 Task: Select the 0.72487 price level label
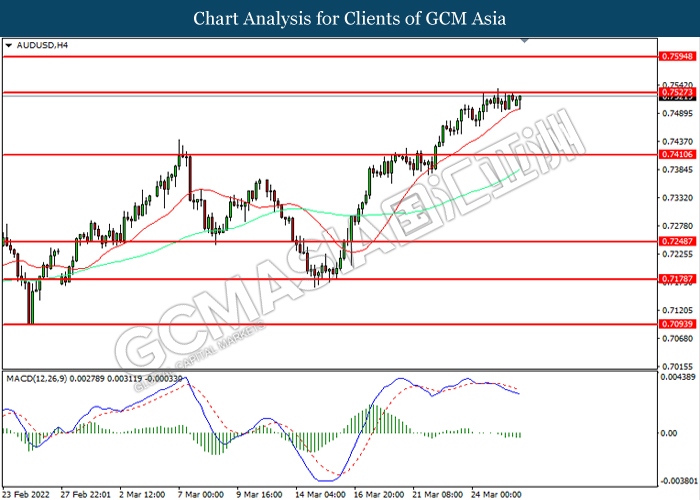pyautogui.click(x=677, y=241)
